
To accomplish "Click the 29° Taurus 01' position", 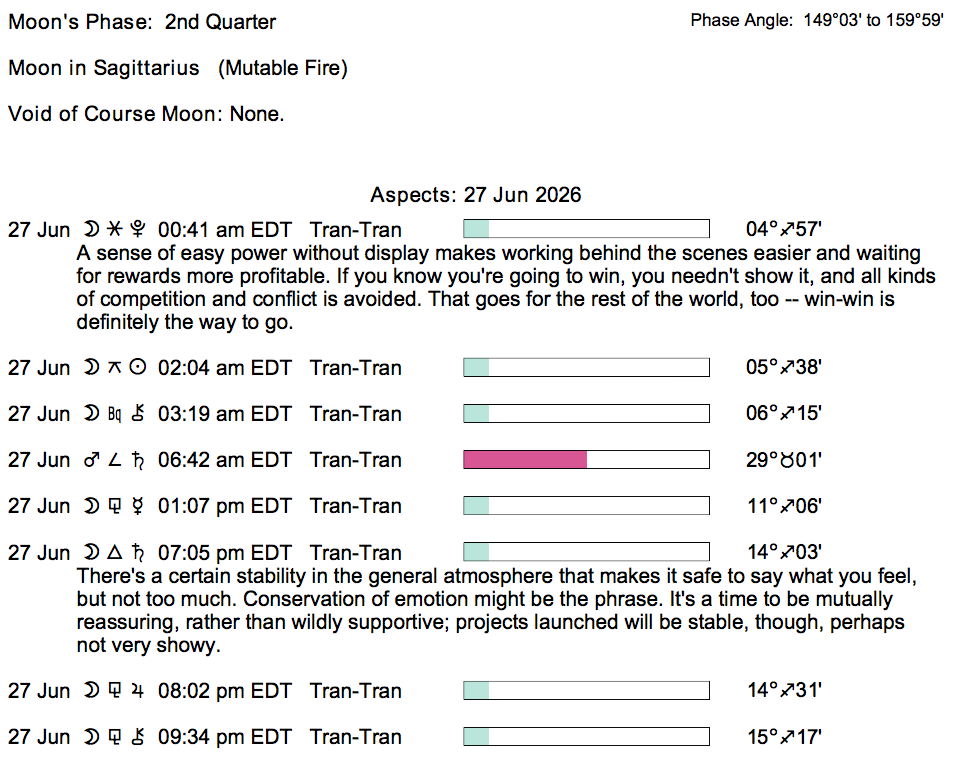I will coord(783,460).
